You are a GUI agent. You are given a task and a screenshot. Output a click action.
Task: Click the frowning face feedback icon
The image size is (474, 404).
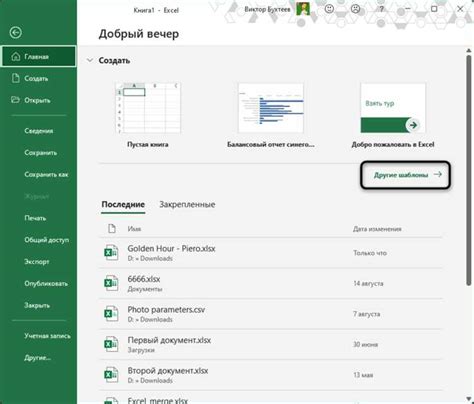pos(355,9)
